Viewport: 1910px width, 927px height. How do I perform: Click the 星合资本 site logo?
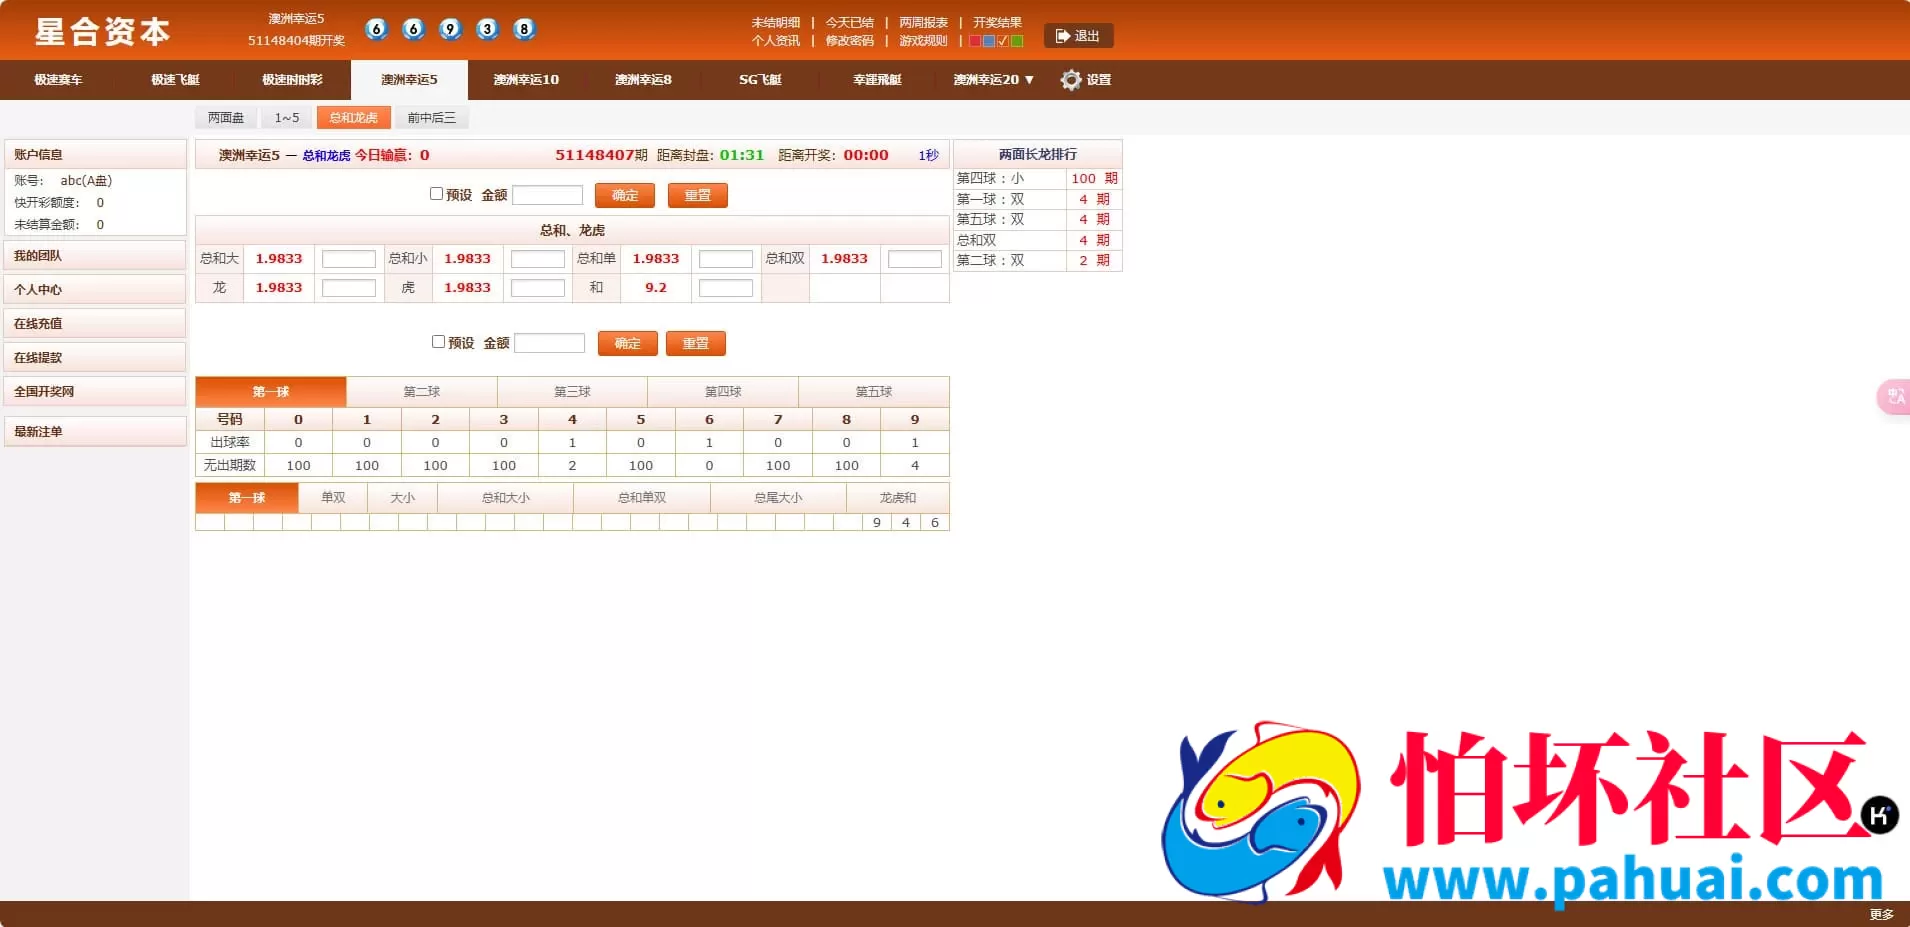(x=103, y=32)
